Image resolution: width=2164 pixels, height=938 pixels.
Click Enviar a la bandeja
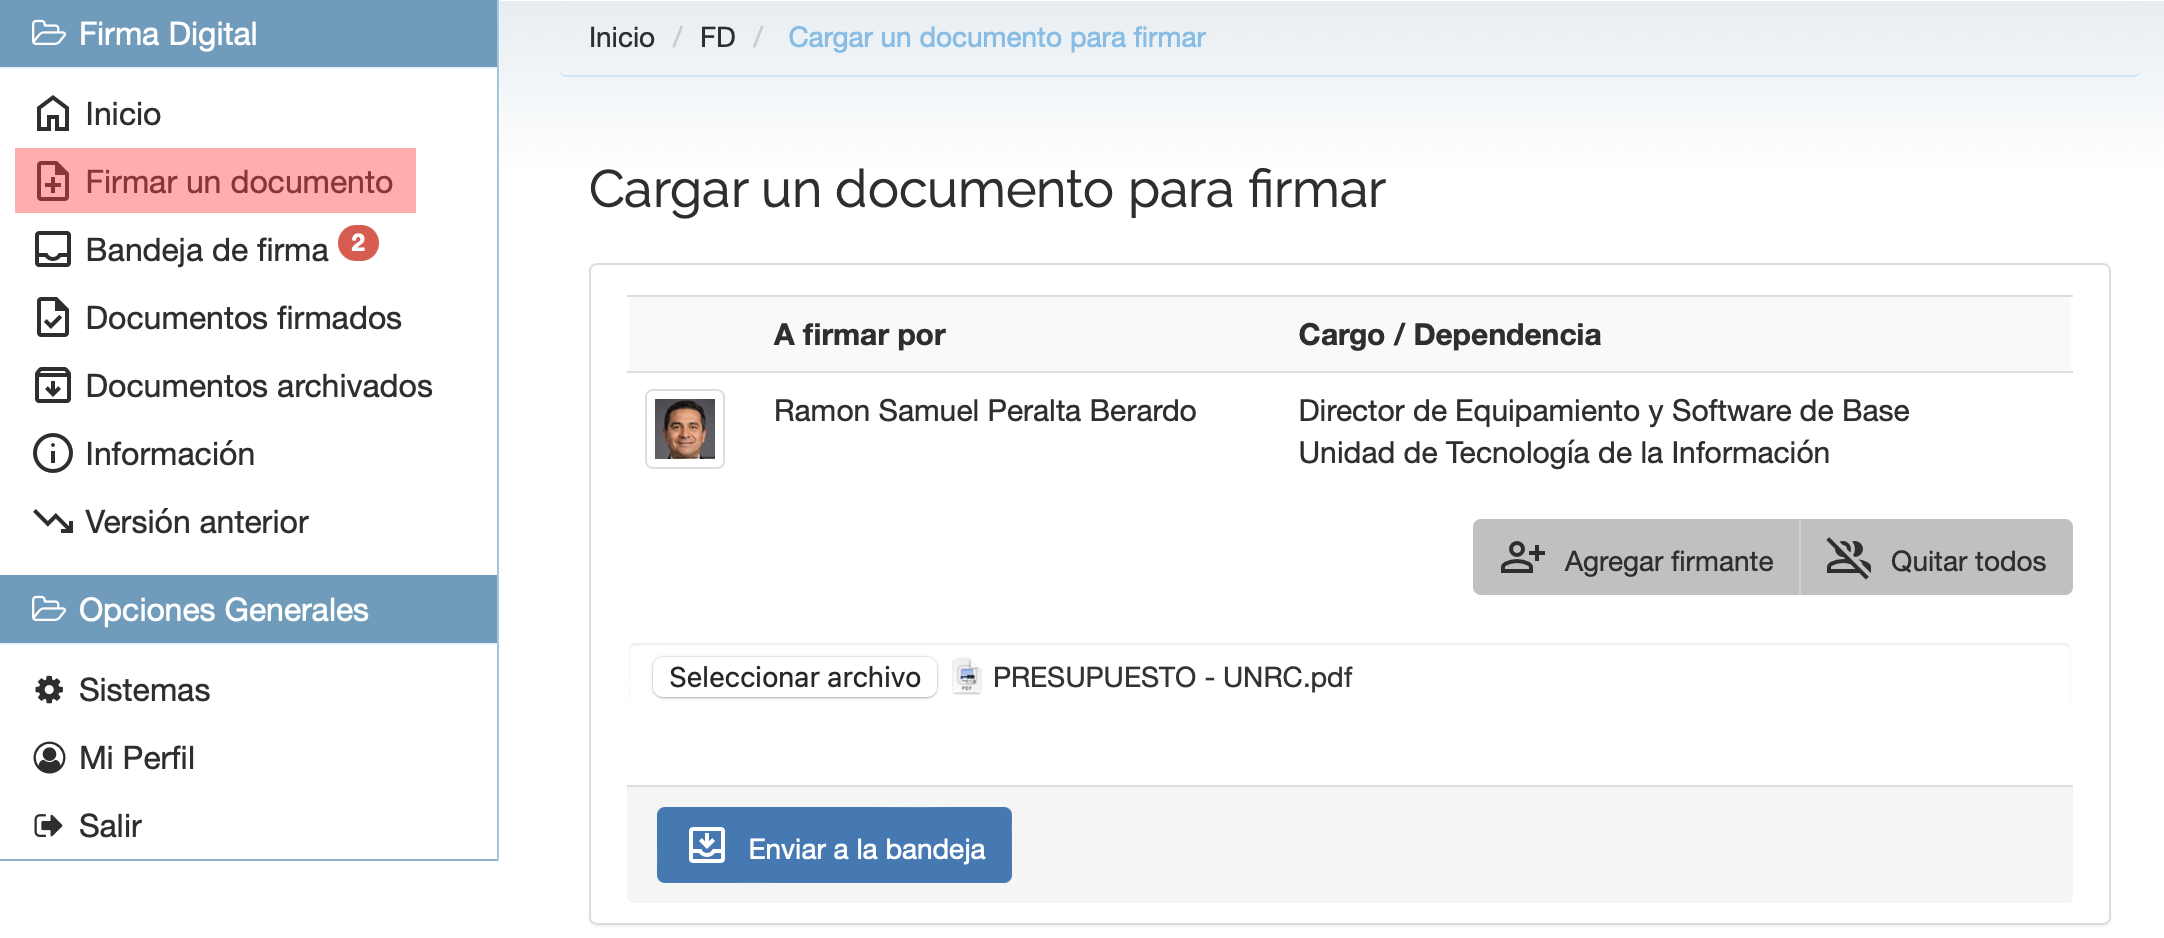click(x=833, y=845)
